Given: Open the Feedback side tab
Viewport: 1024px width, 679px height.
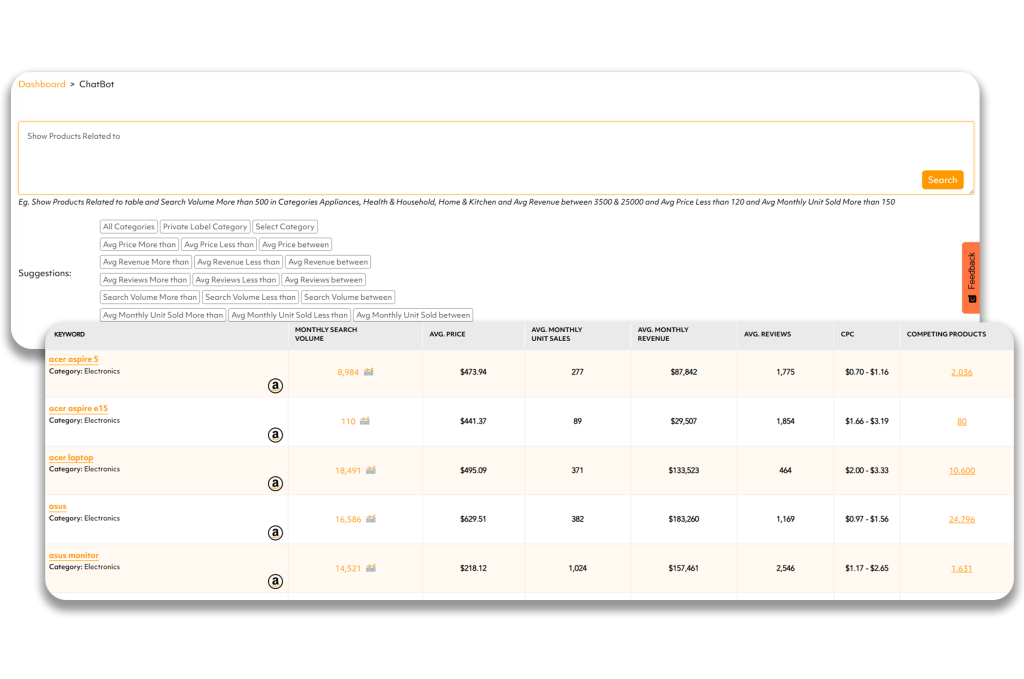Looking at the screenshot, I should 971,278.
